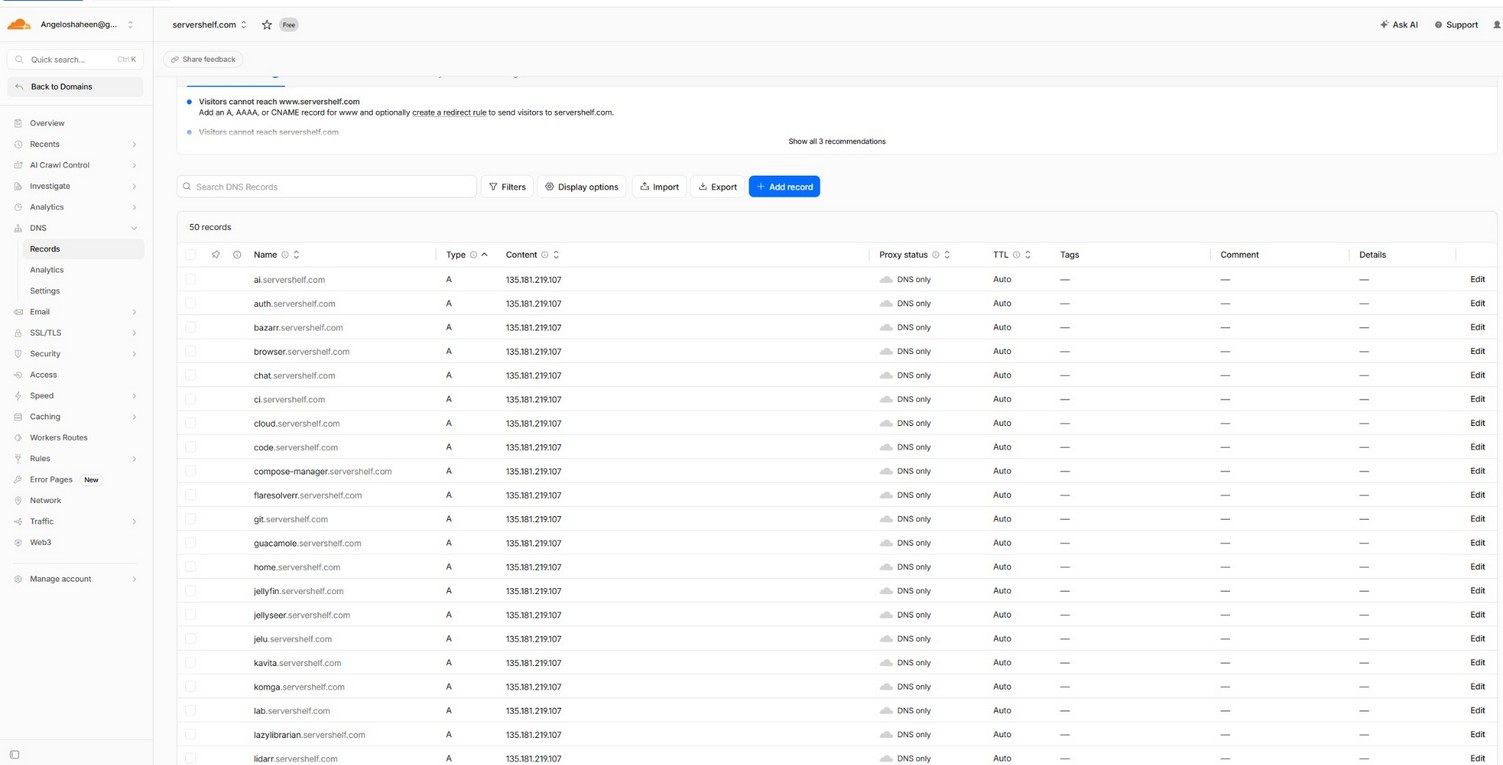Open the user profile icon

pyautogui.click(x=1496, y=25)
